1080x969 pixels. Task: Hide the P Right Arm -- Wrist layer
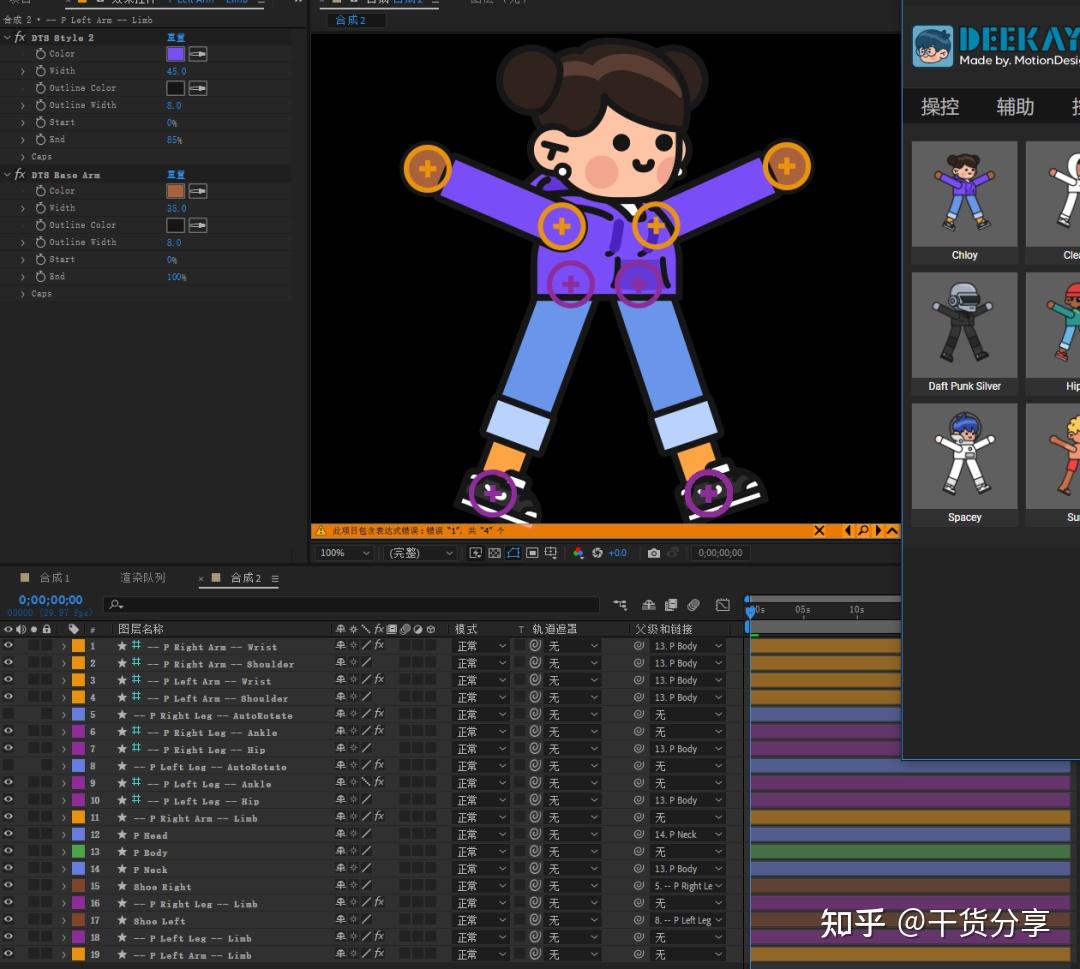[x=8, y=646]
